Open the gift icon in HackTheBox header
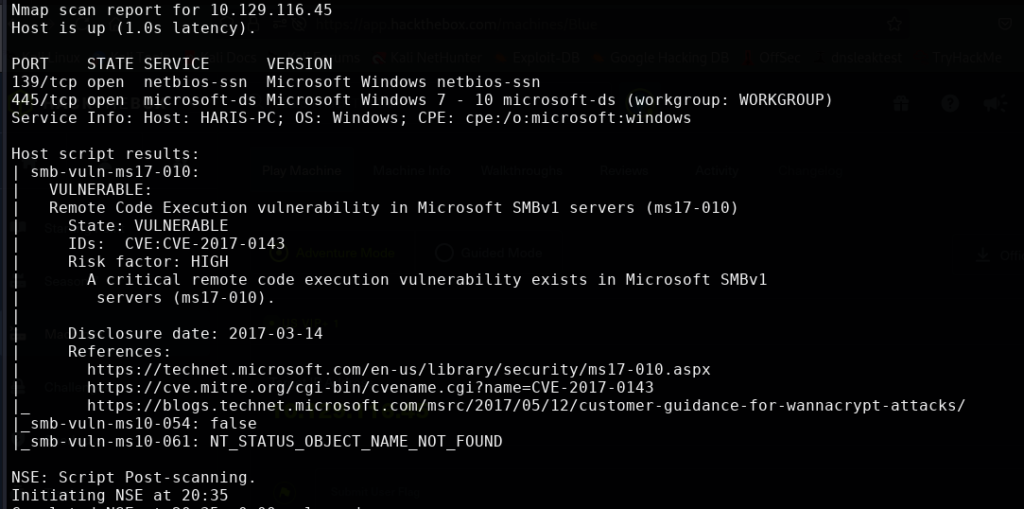Viewport: 1024px width, 509px height. pyautogui.click(x=902, y=103)
